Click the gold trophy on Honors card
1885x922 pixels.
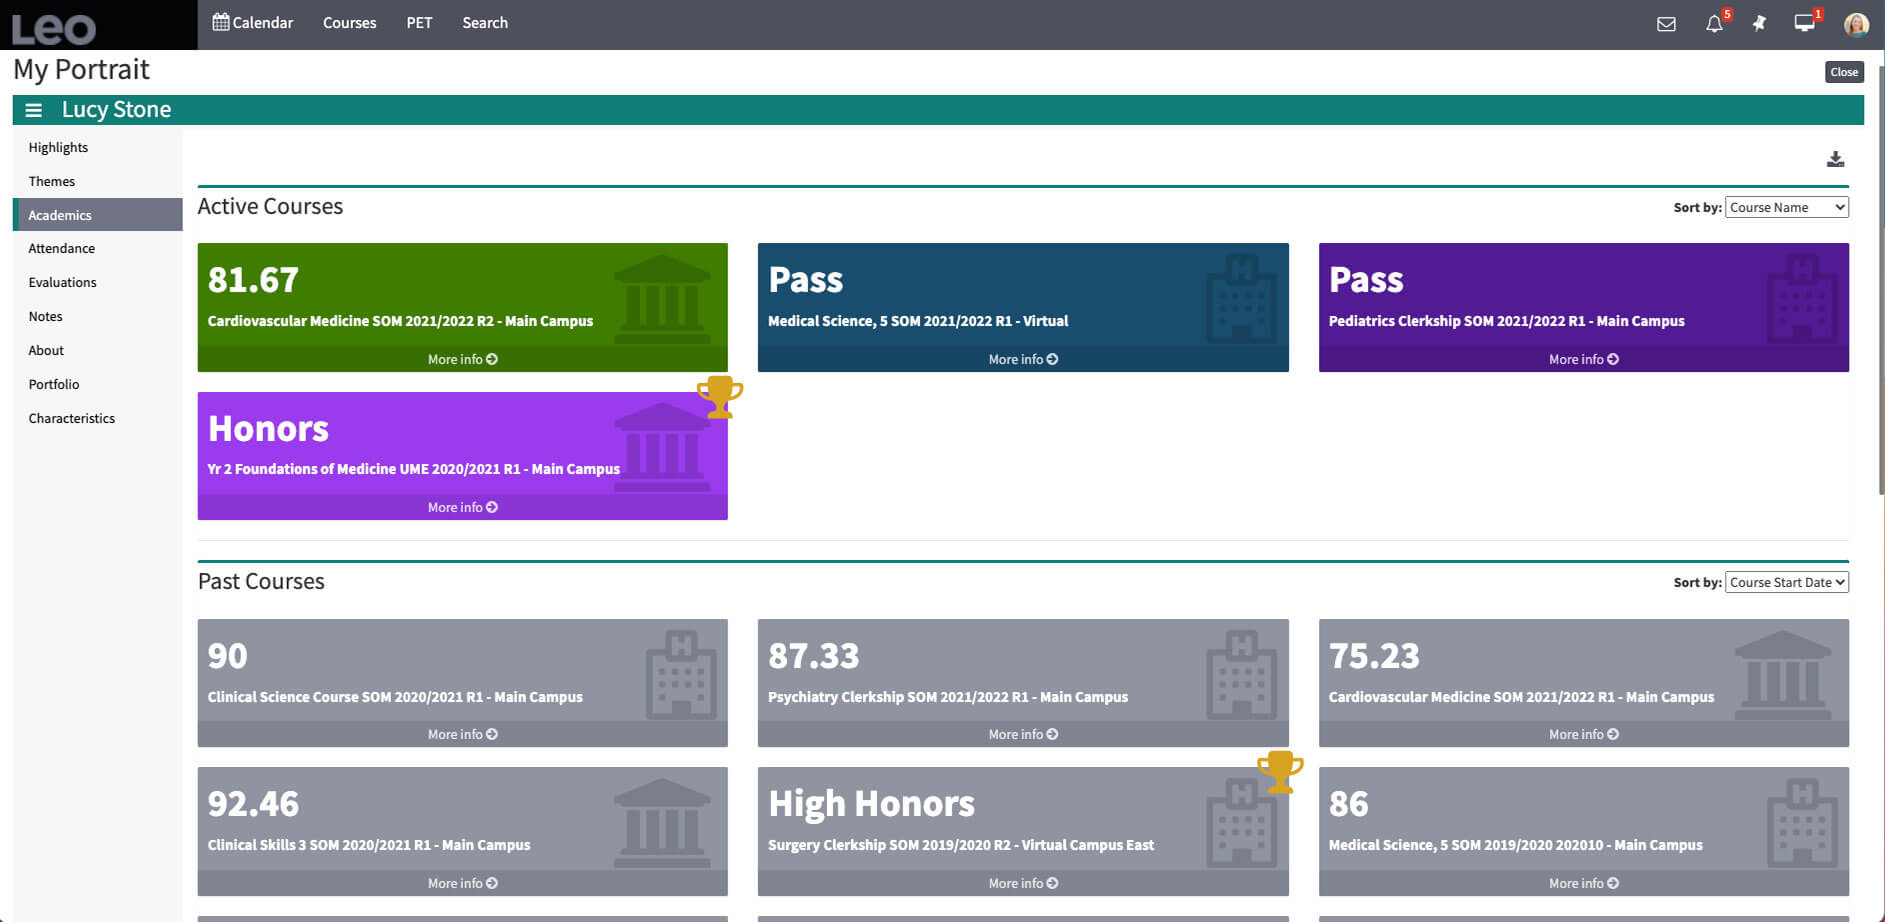coord(719,396)
